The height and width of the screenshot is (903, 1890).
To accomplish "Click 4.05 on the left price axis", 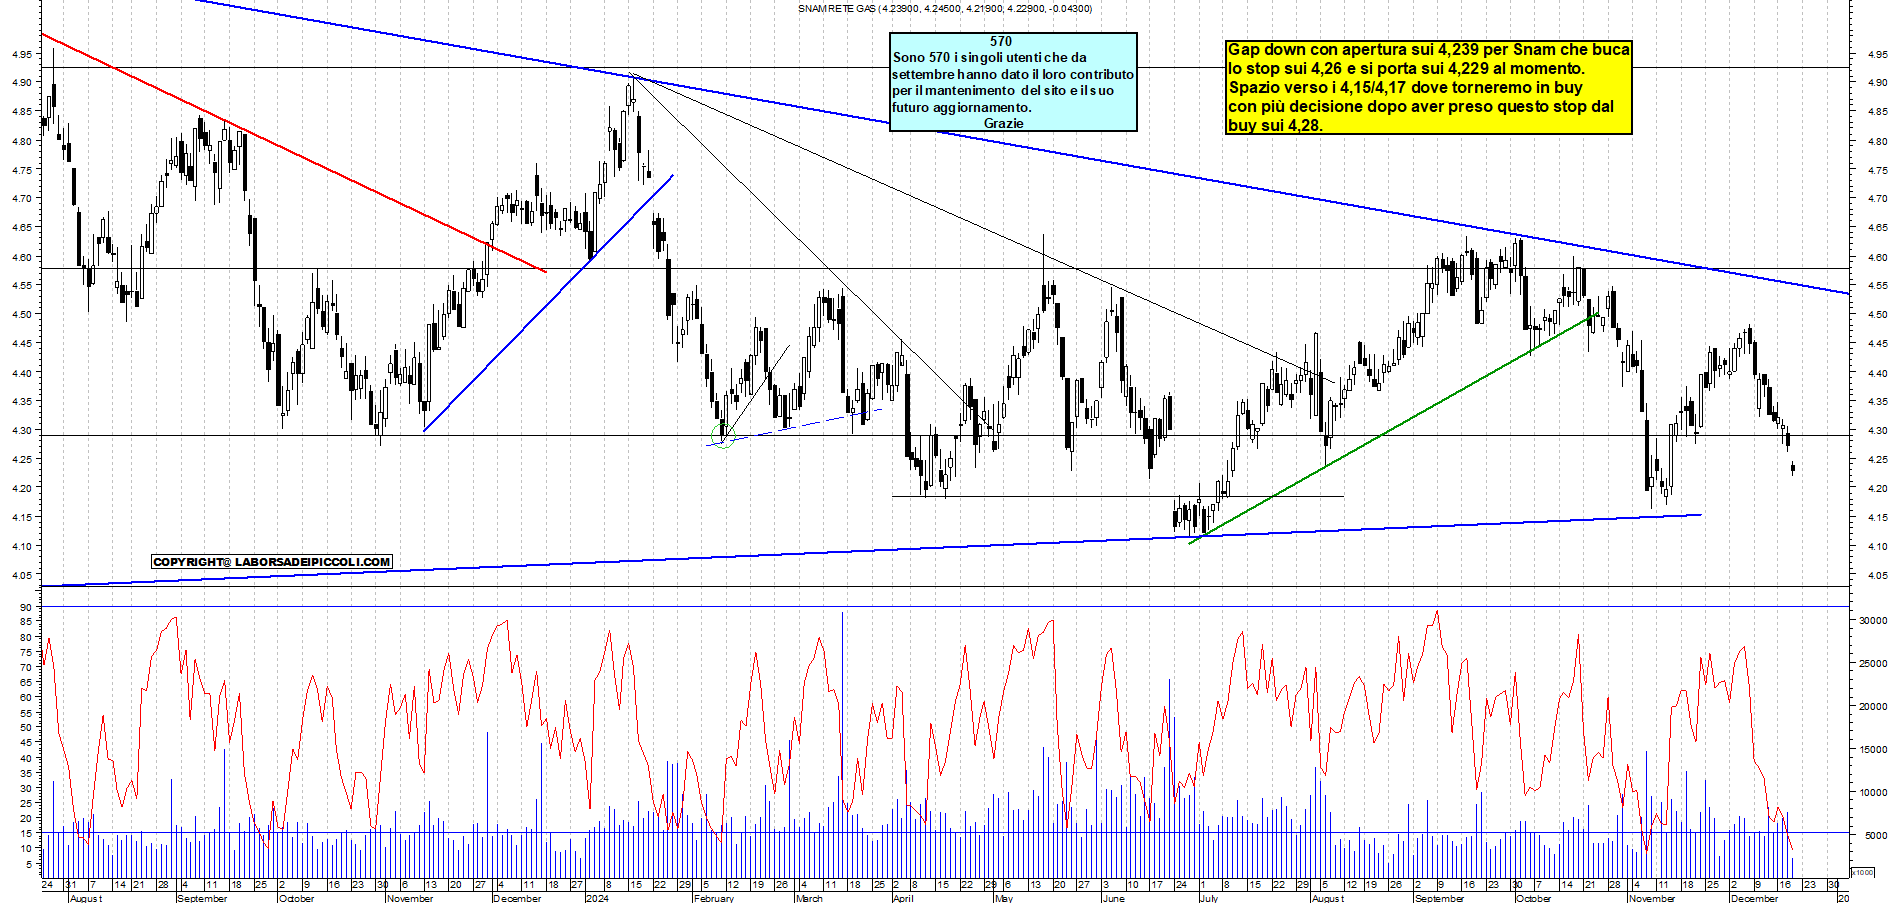I will pos(21,575).
